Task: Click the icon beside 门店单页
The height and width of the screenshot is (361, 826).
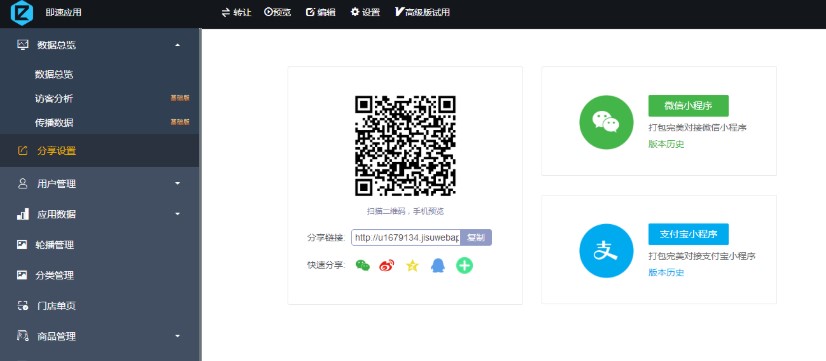Action: 22,306
